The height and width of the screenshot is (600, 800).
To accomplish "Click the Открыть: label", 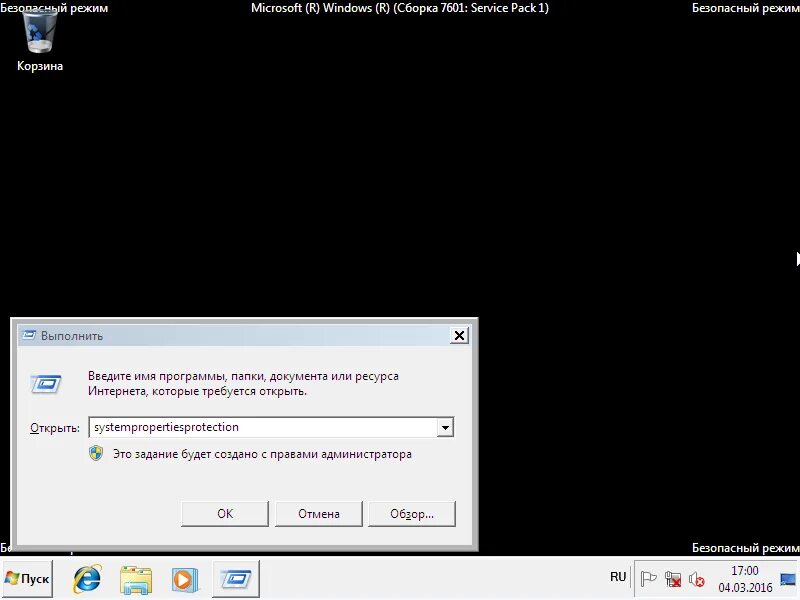I will (55, 428).
